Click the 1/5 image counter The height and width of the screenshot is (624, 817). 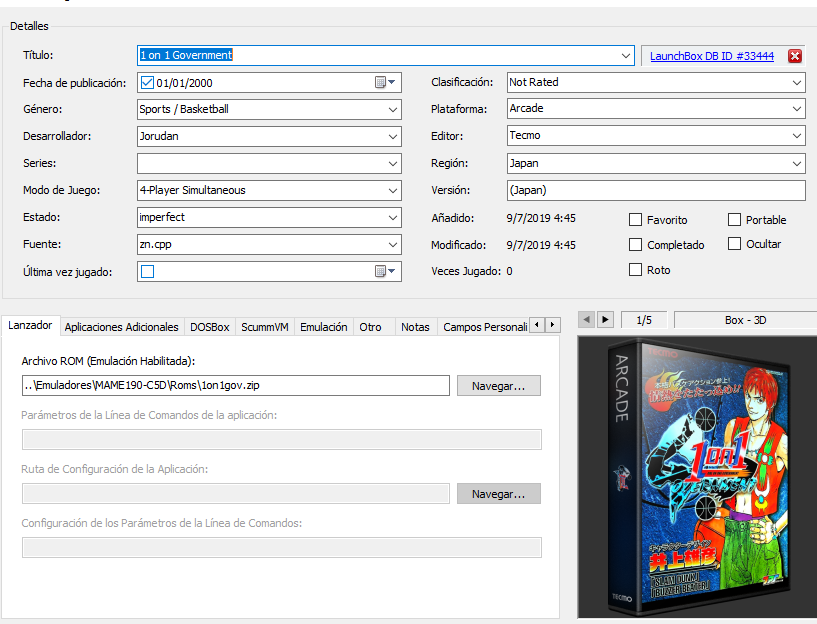coord(644,320)
